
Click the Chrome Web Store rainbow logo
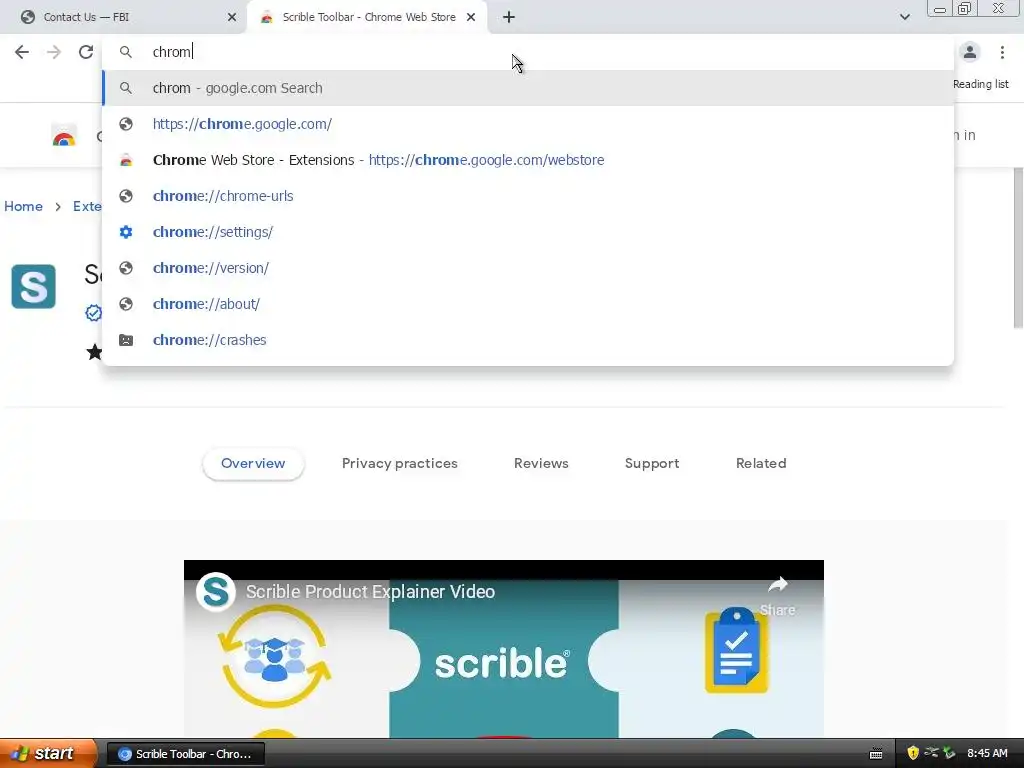tap(64, 135)
